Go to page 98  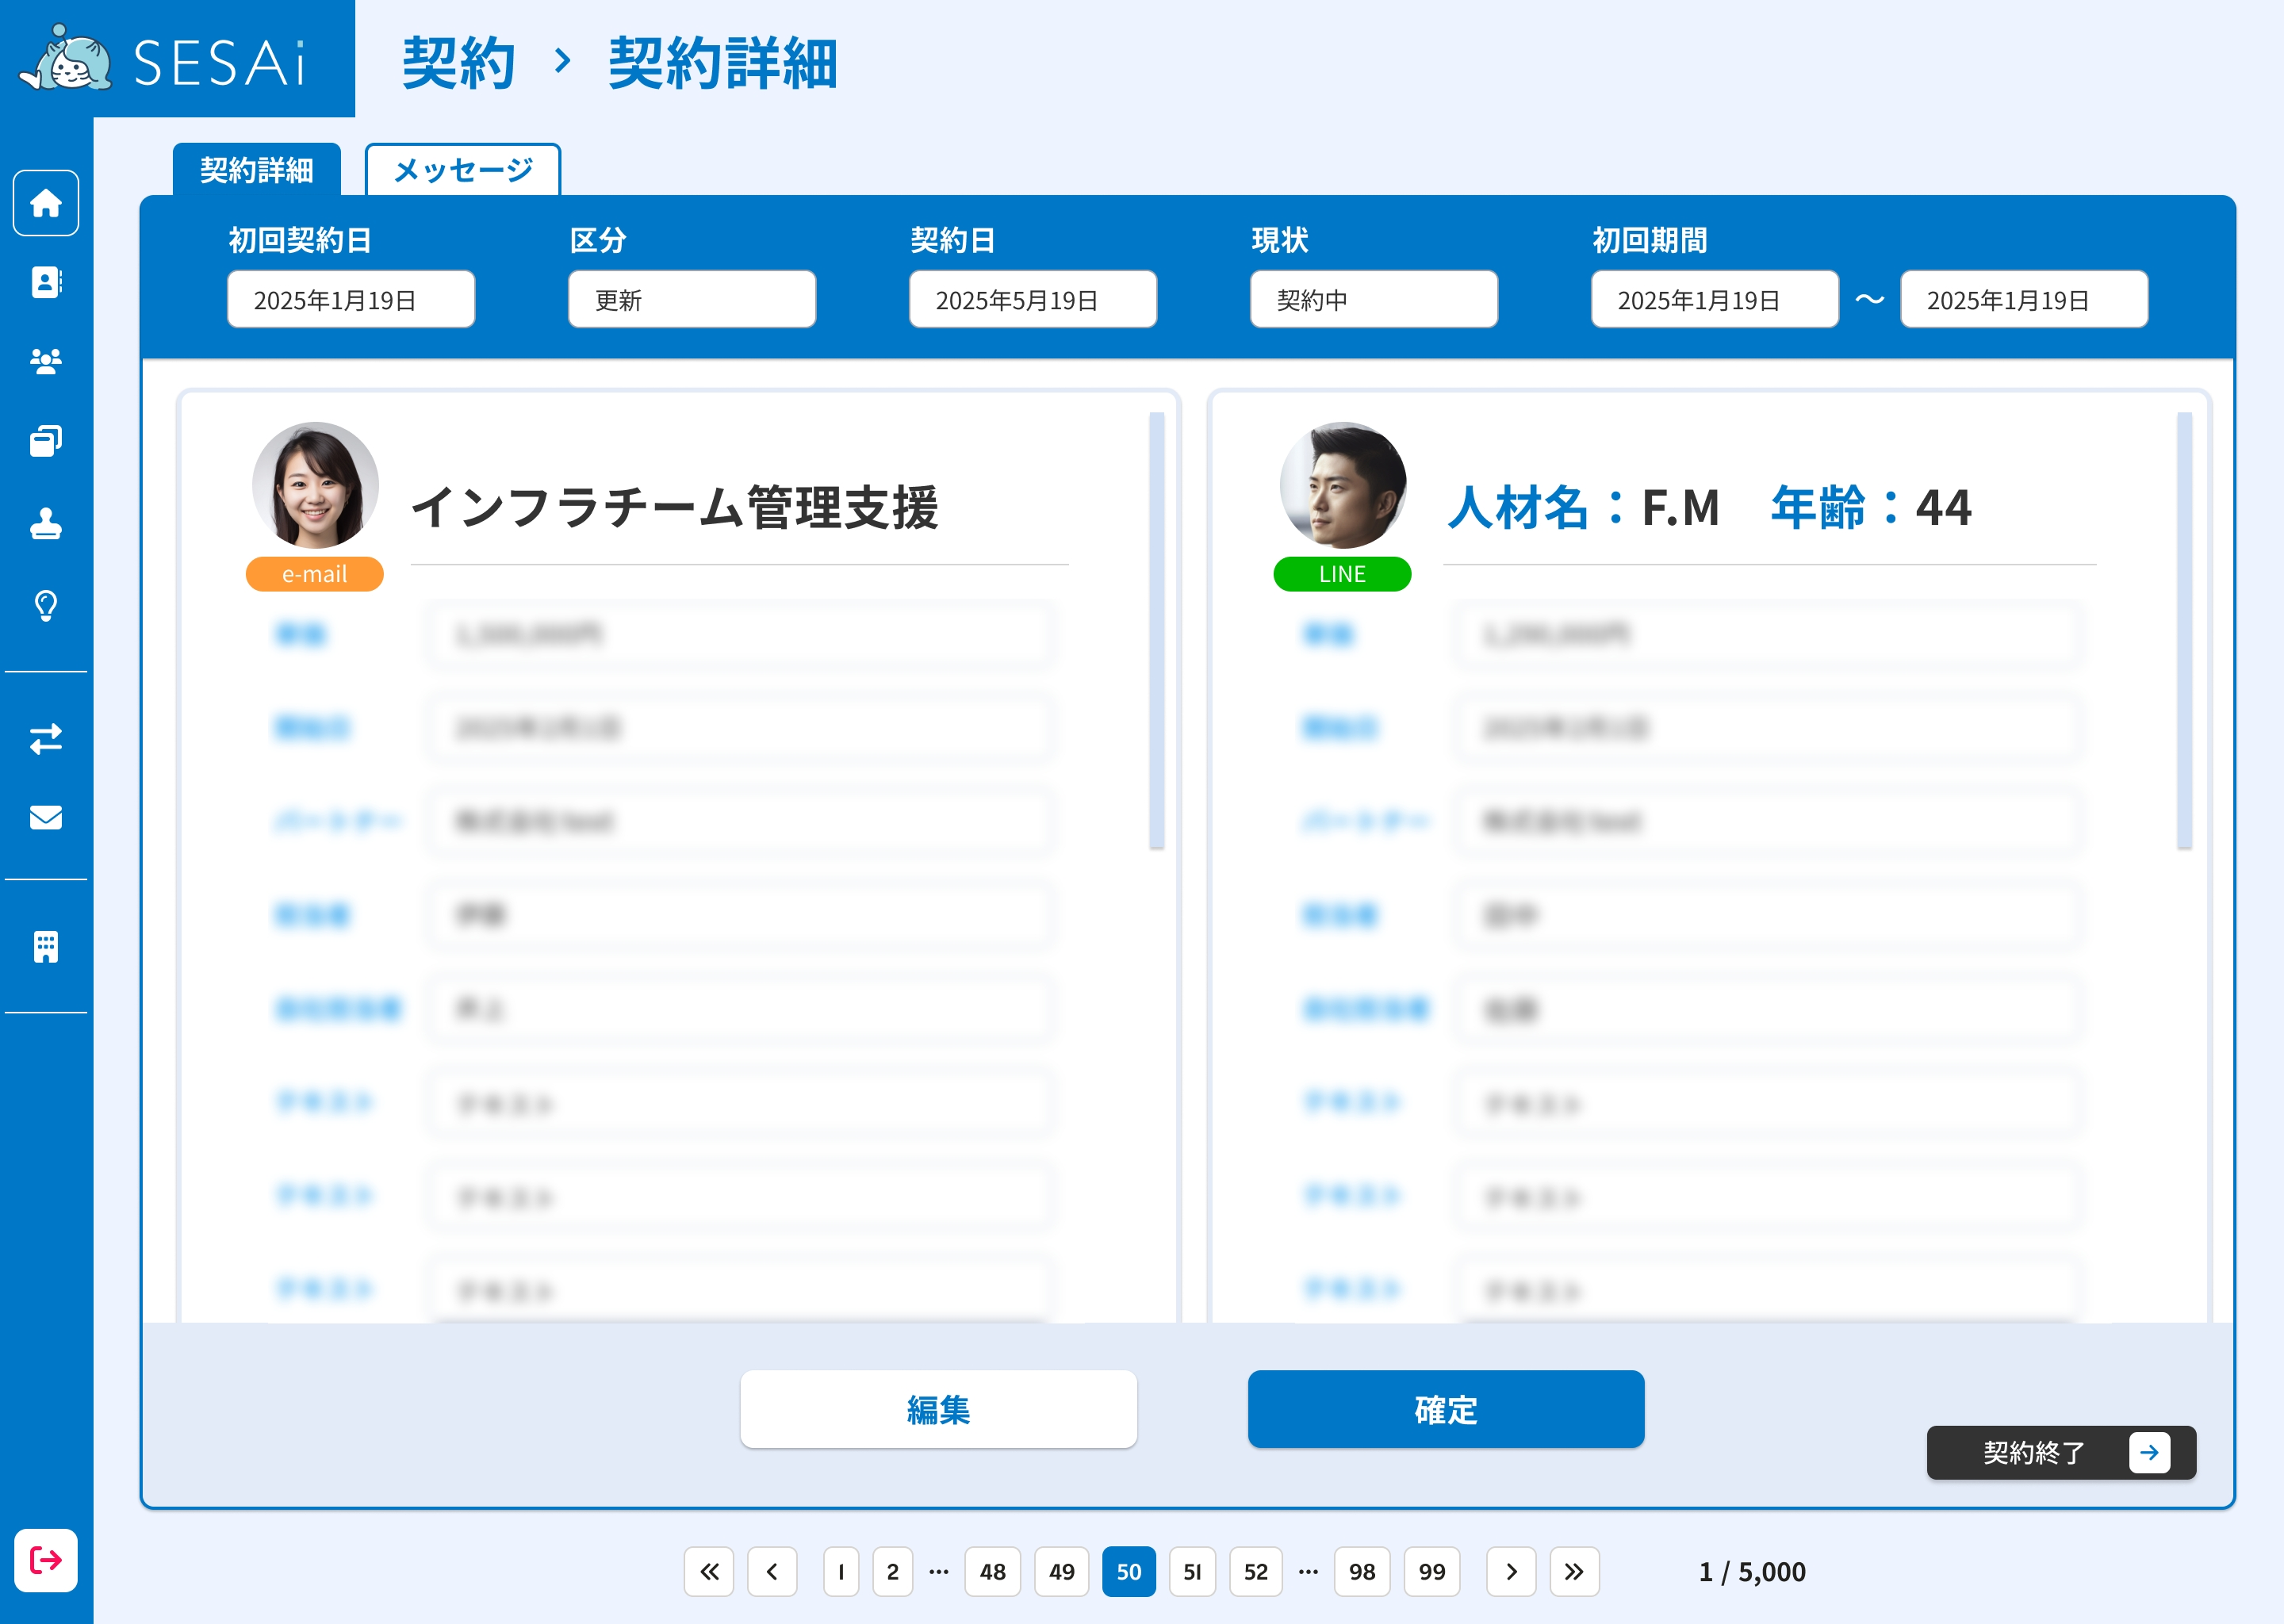[1362, 1572]
